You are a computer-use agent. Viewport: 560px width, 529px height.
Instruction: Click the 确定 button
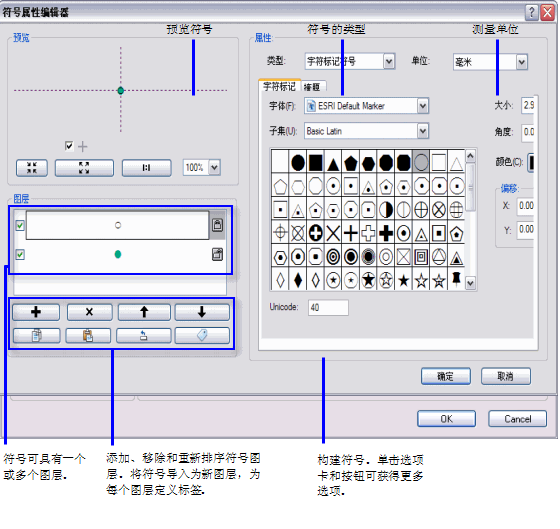click(x=446, y=376)
